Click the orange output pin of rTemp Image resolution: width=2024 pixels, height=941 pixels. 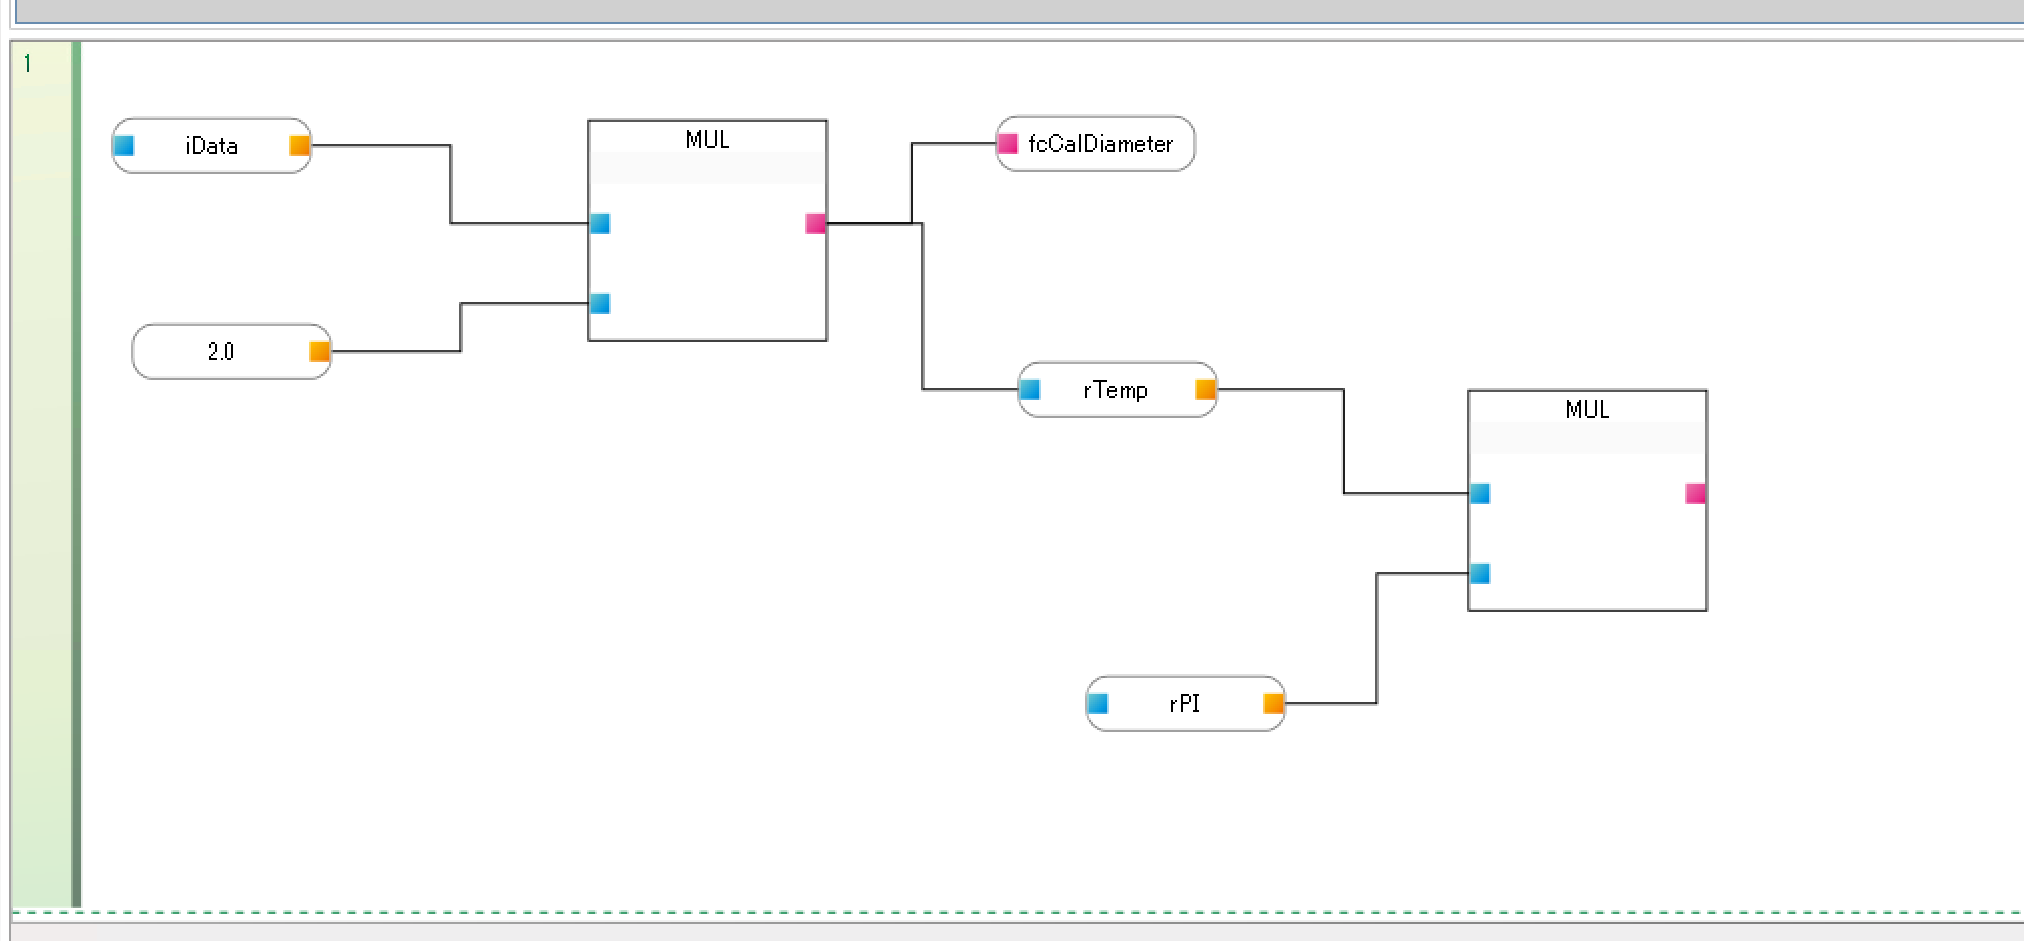tap(1206, 390)
